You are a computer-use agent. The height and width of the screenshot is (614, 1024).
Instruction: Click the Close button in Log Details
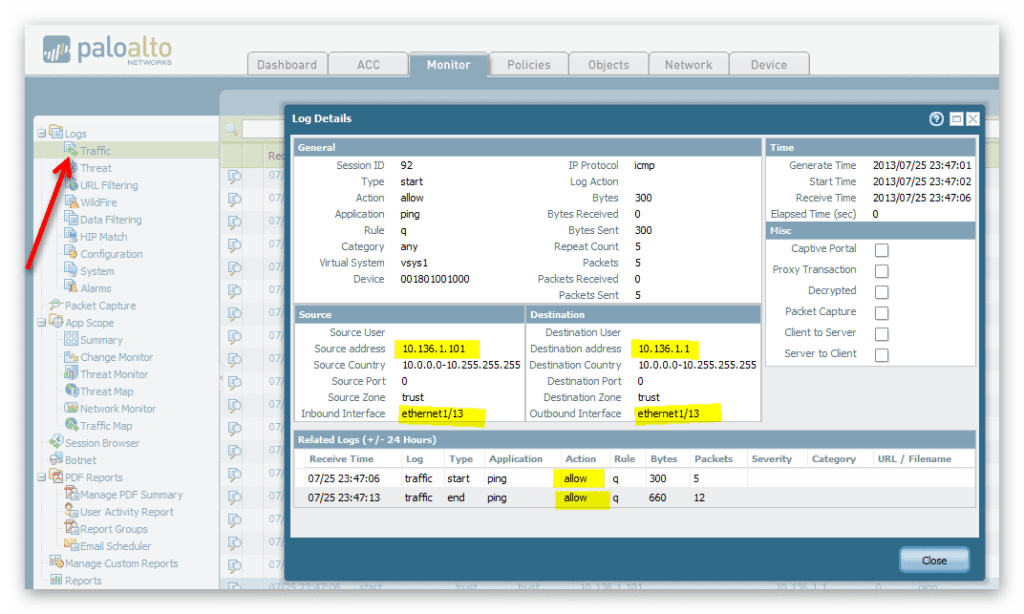coord(934,560)
